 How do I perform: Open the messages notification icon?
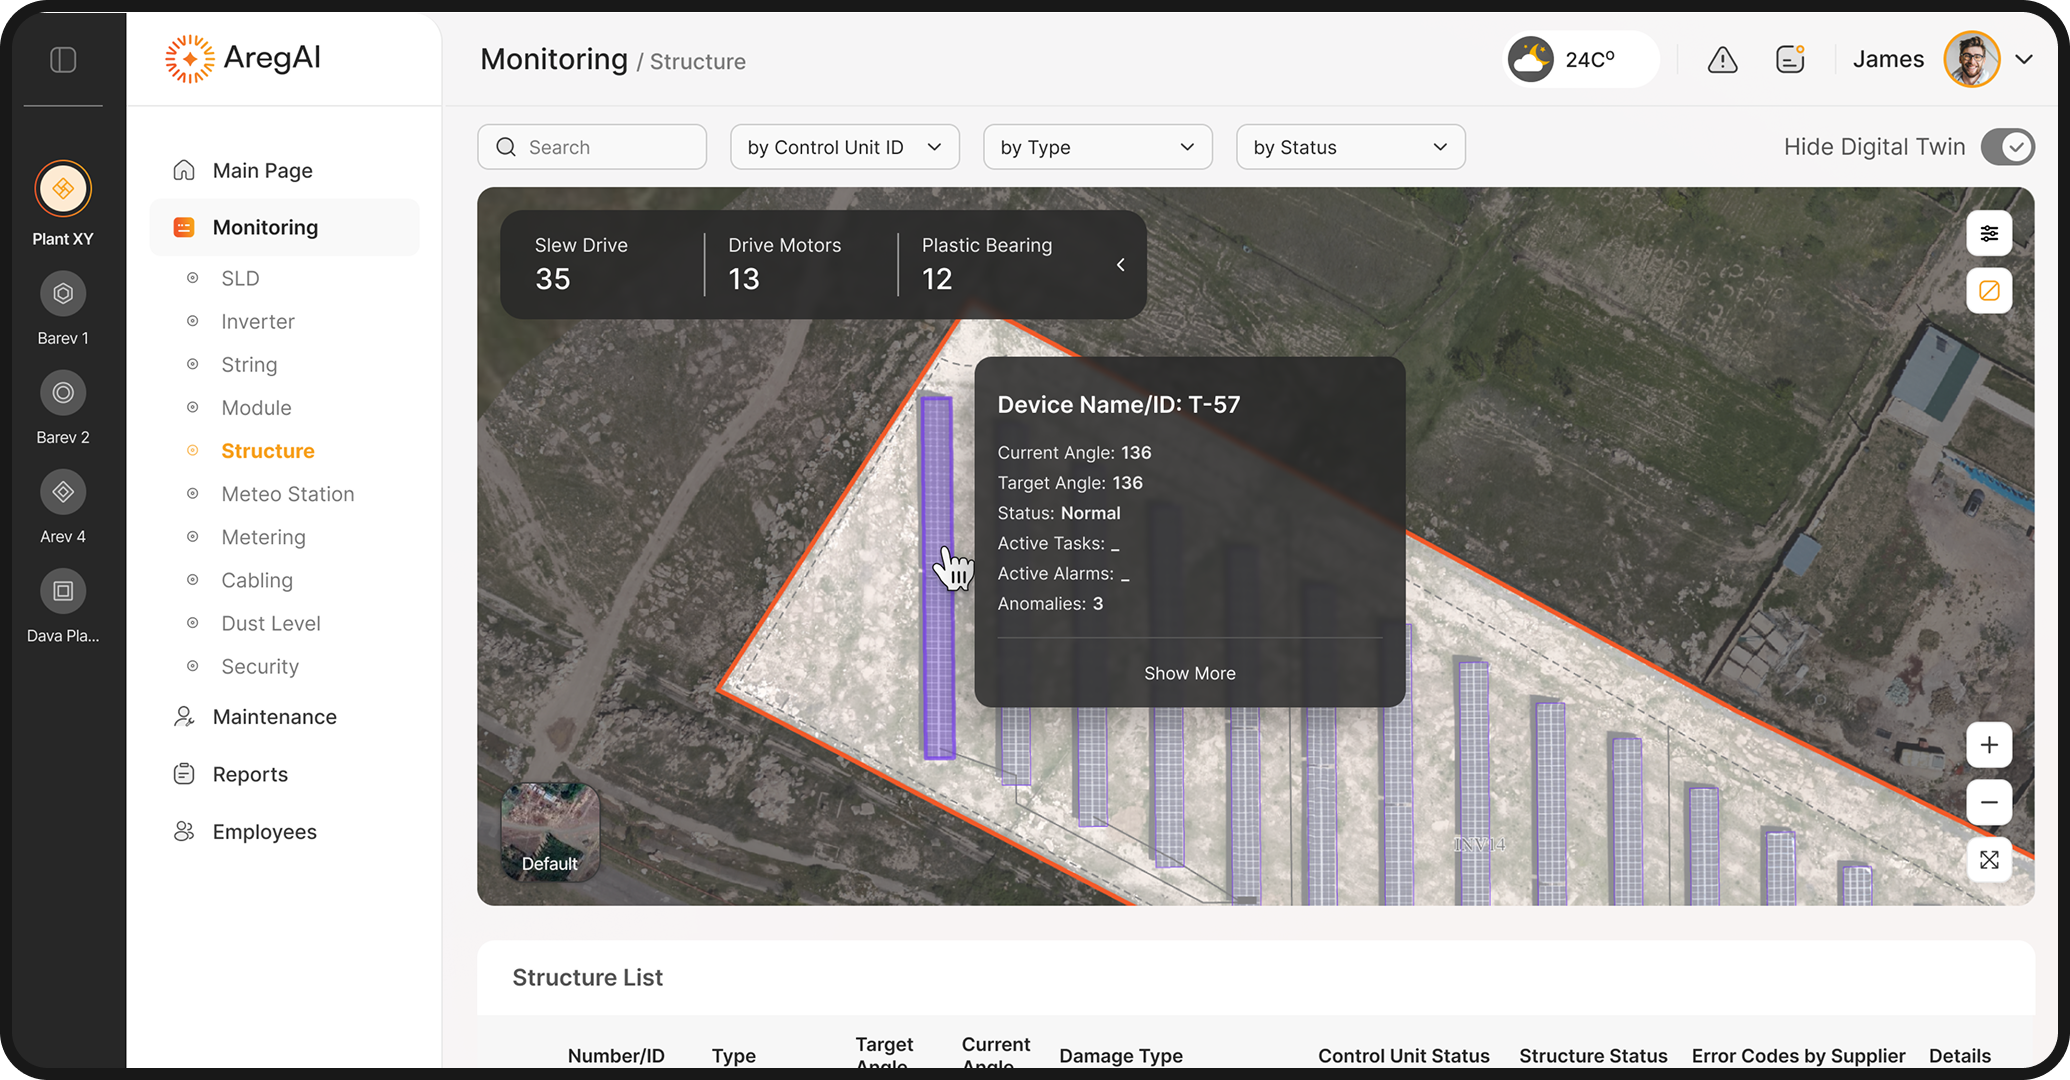[1790, 60]
